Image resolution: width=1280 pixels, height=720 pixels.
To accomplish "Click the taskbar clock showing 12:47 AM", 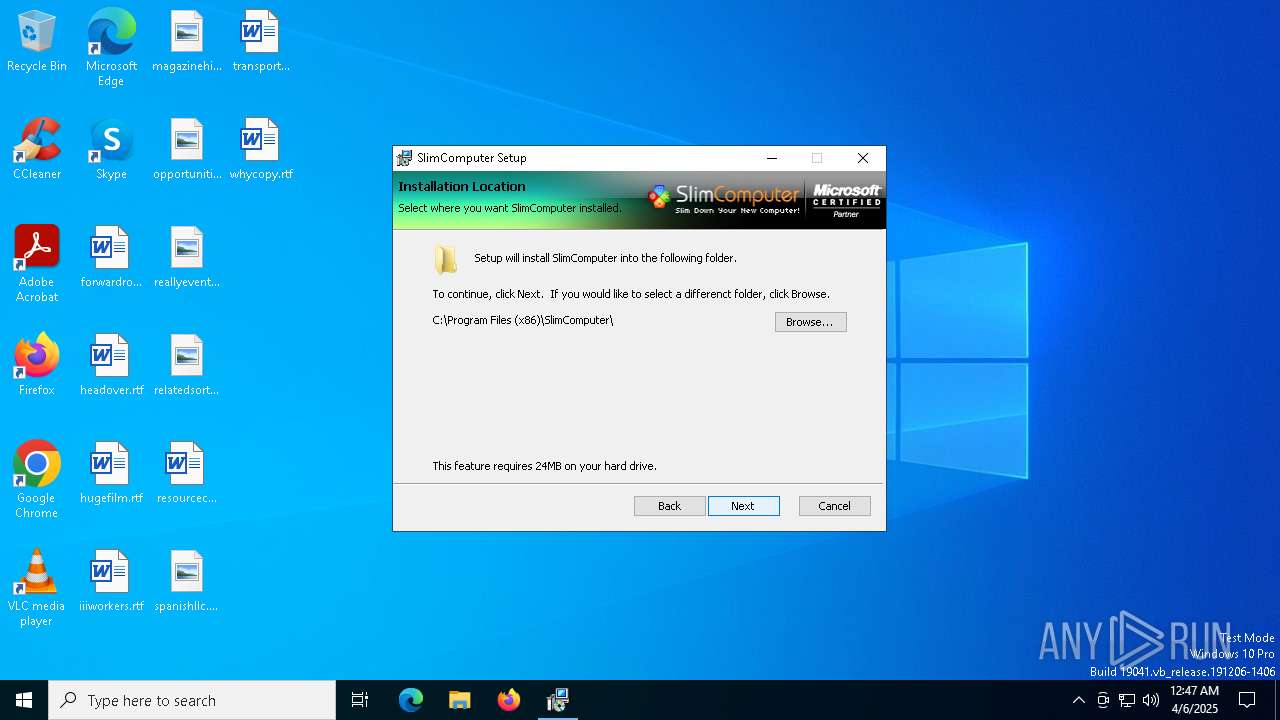I will pyautogui.click(x=1194, y=700).
